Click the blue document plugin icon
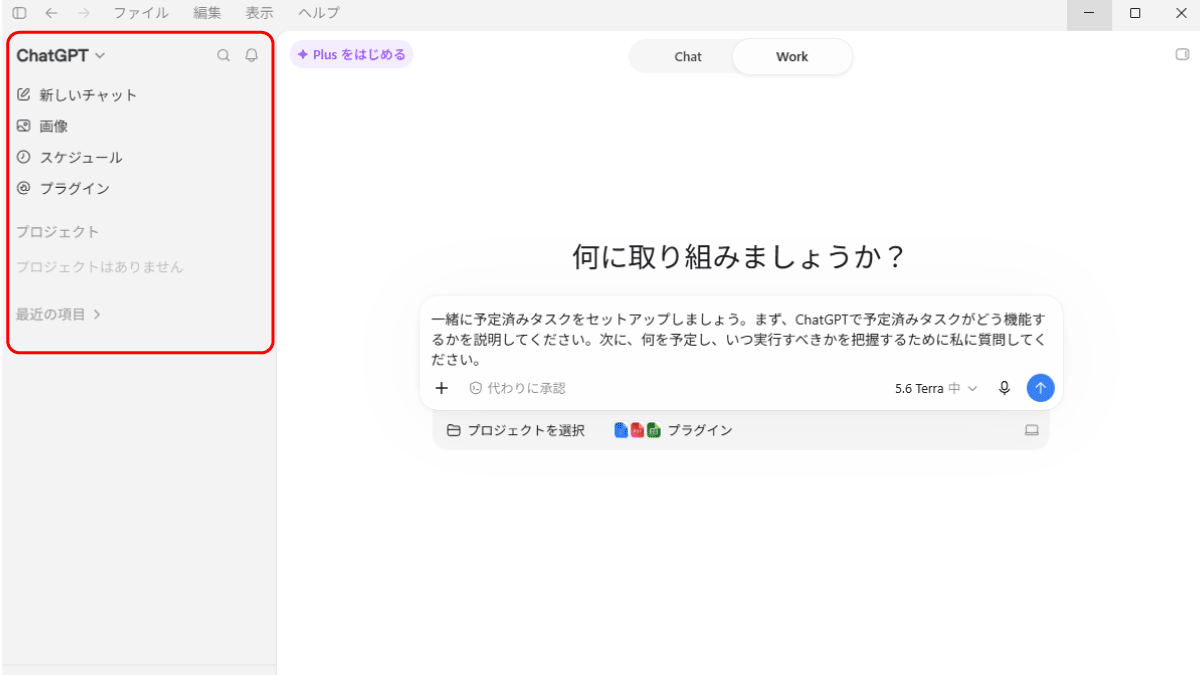The height and width of the screenshot is (675, 1200). tap(621, 430)
